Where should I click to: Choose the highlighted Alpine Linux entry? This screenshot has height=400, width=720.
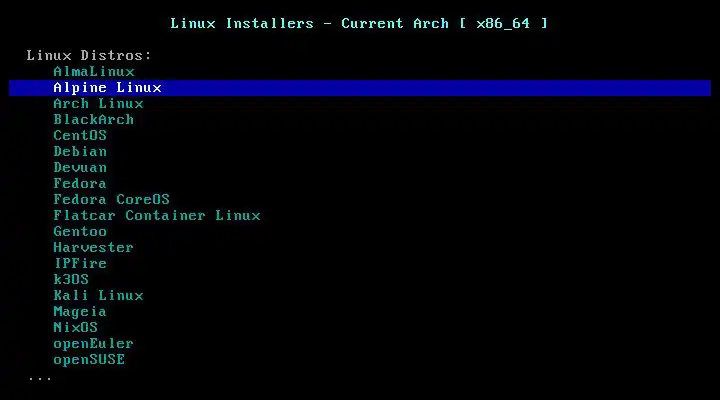(x=360, y=88)
